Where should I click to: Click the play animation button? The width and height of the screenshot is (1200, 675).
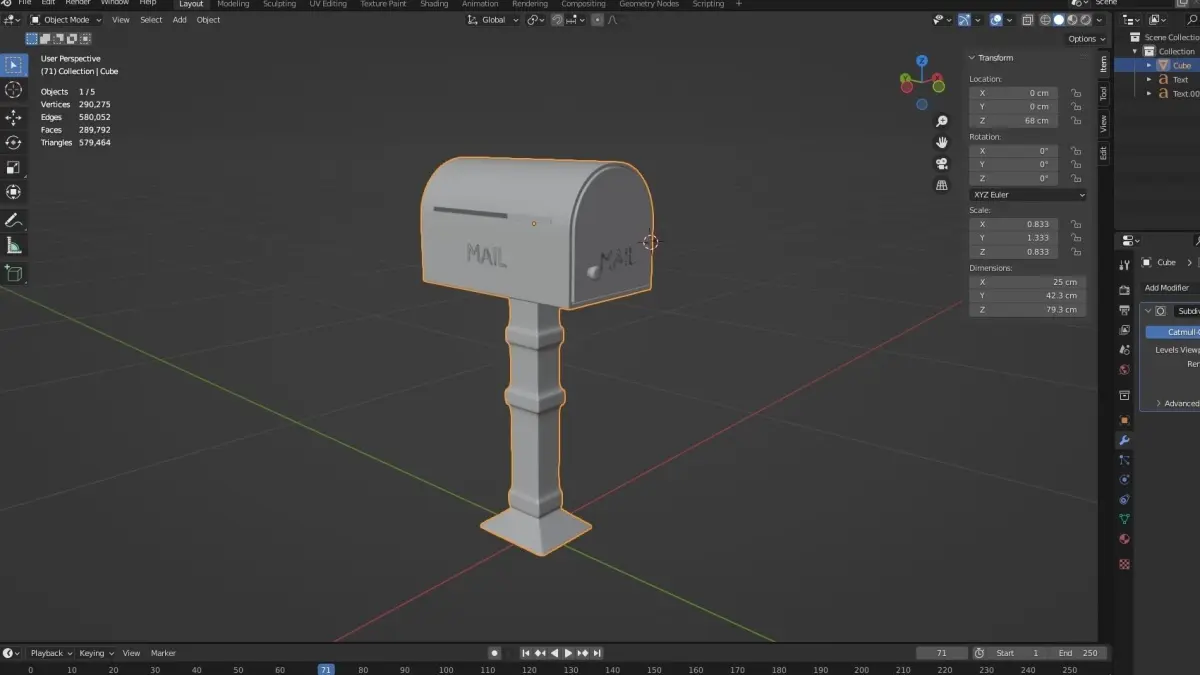click(568, 653)
